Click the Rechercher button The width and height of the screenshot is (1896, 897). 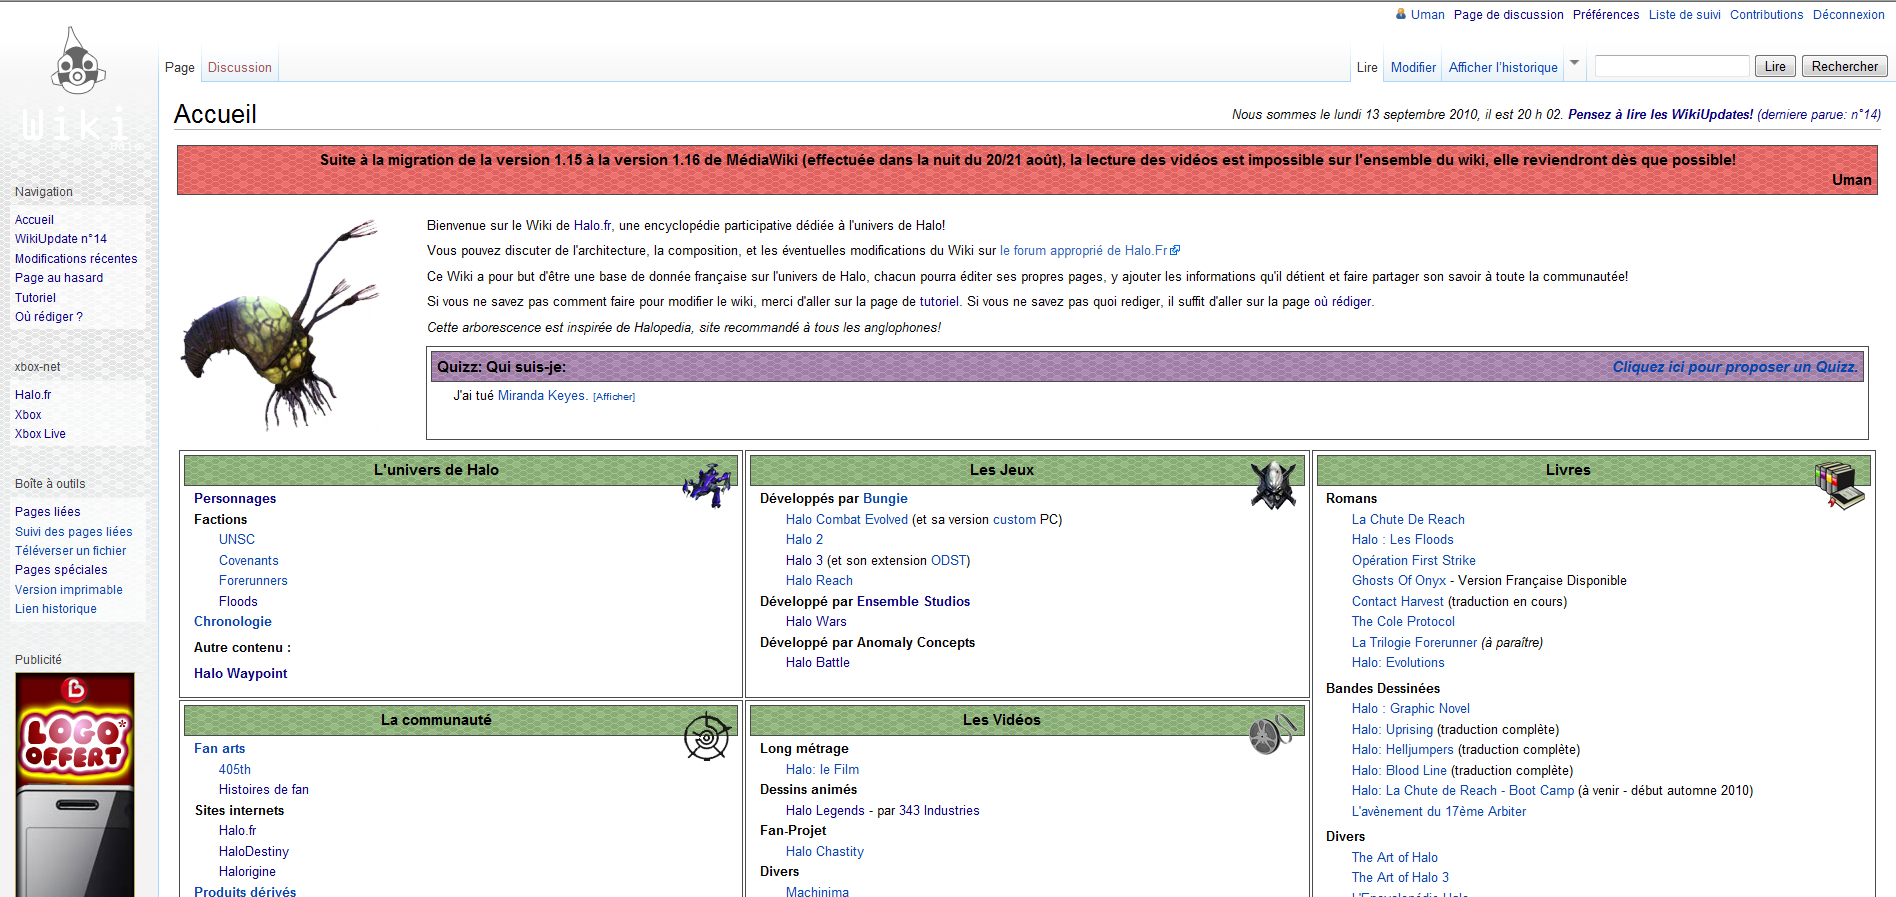(x=1845, y=66)
